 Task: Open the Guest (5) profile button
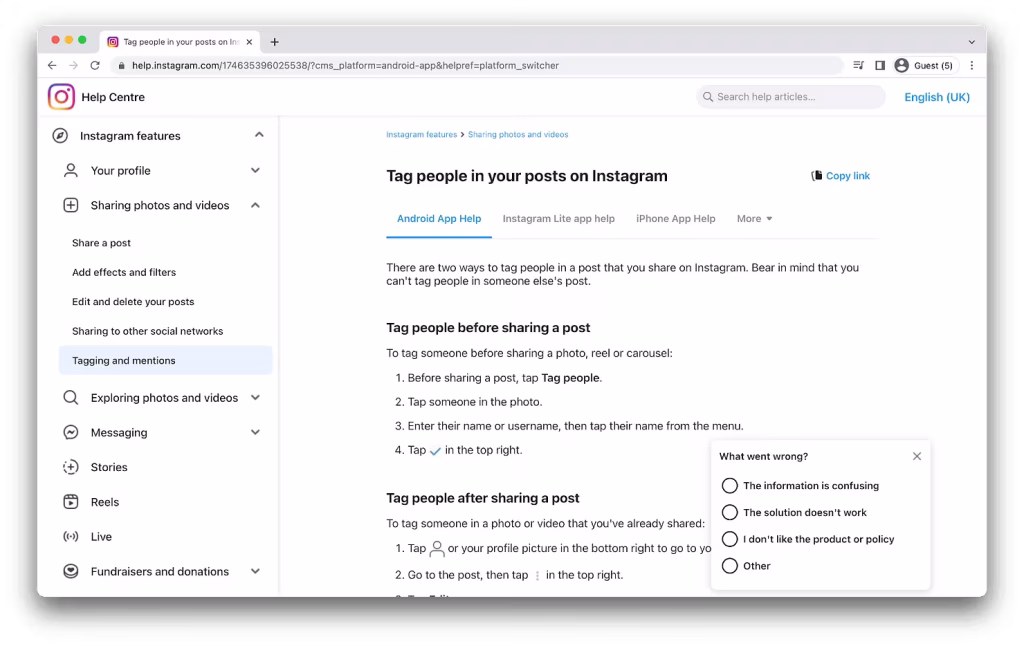click(924, 65)
